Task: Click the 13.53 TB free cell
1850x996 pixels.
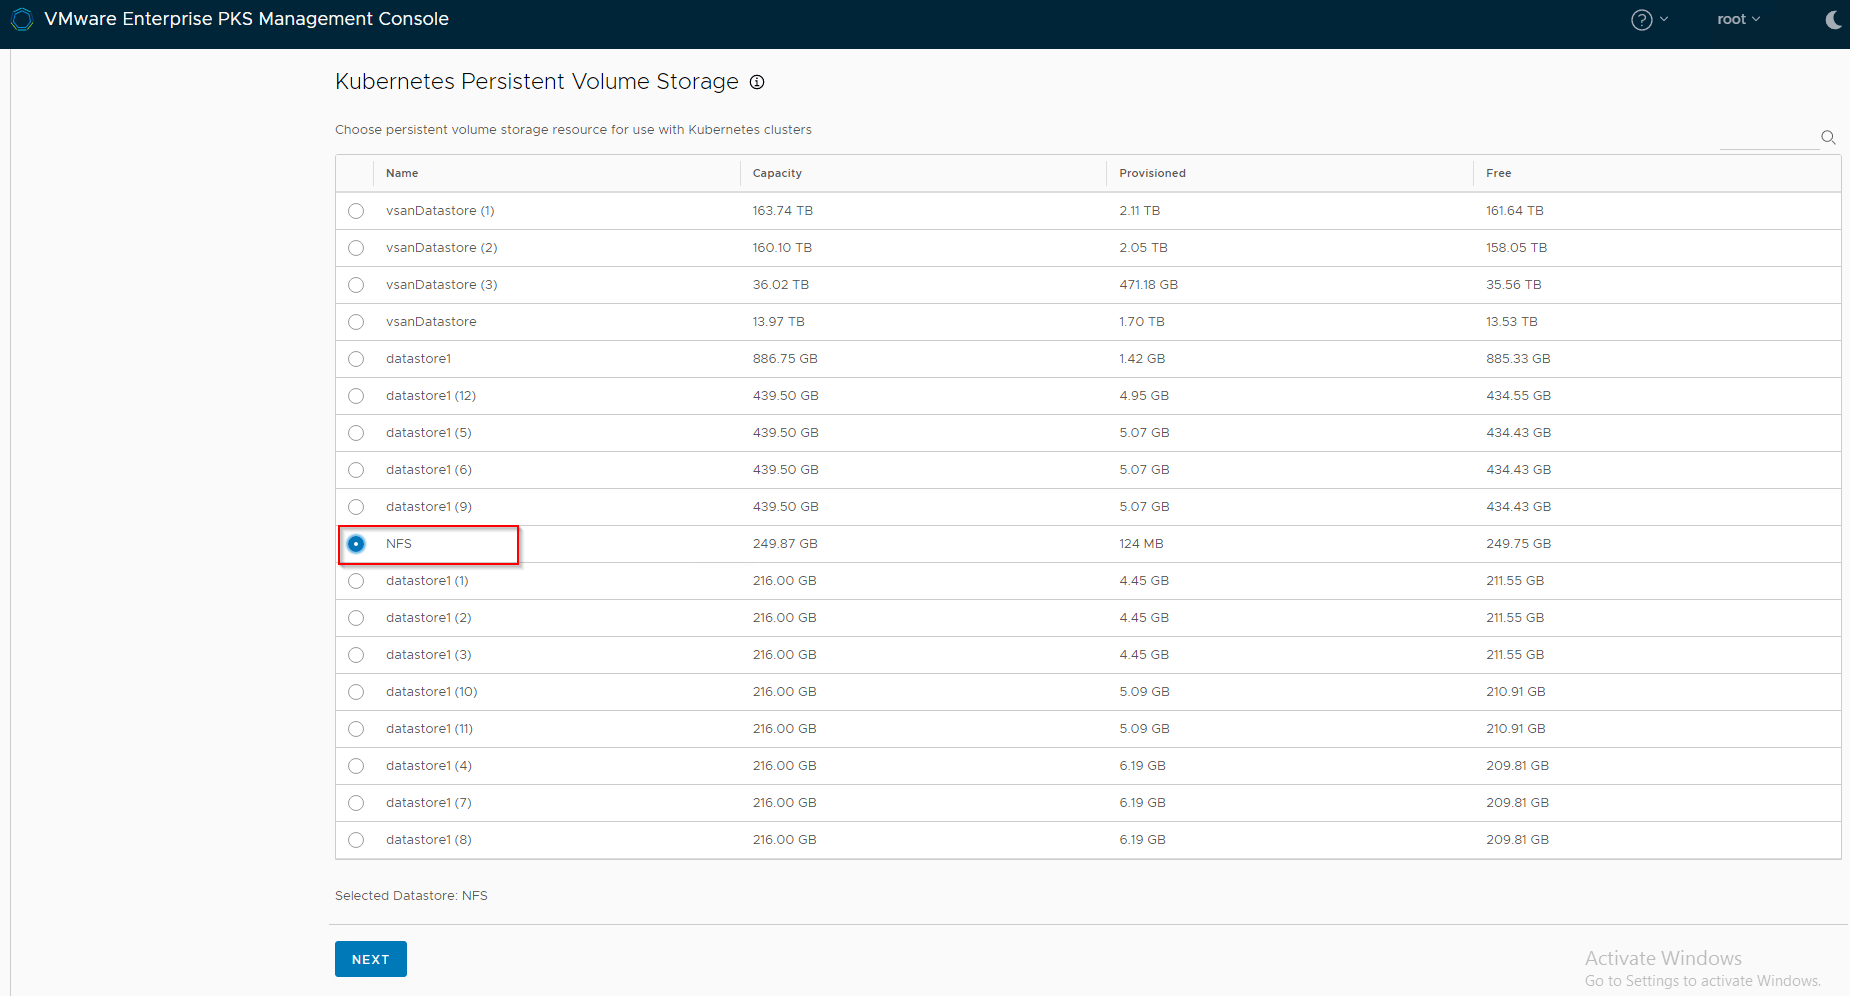Action: click(x=1512, y=322)
